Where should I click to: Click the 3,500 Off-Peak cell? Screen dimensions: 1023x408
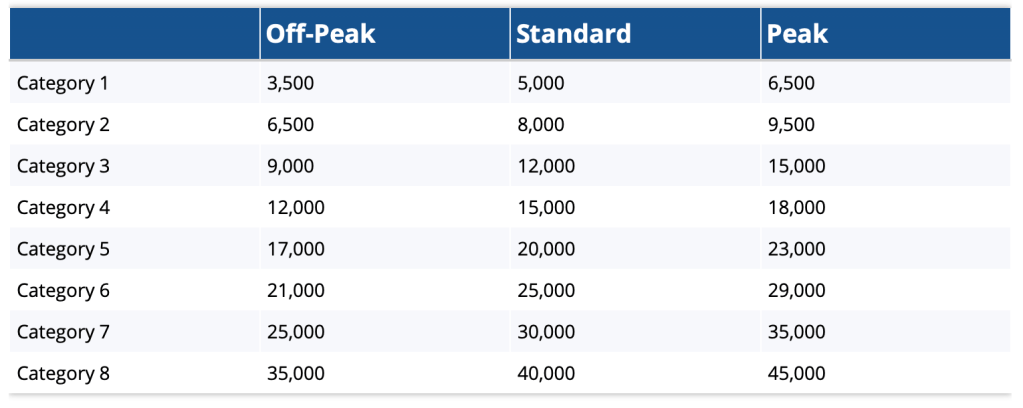(291, 83)
